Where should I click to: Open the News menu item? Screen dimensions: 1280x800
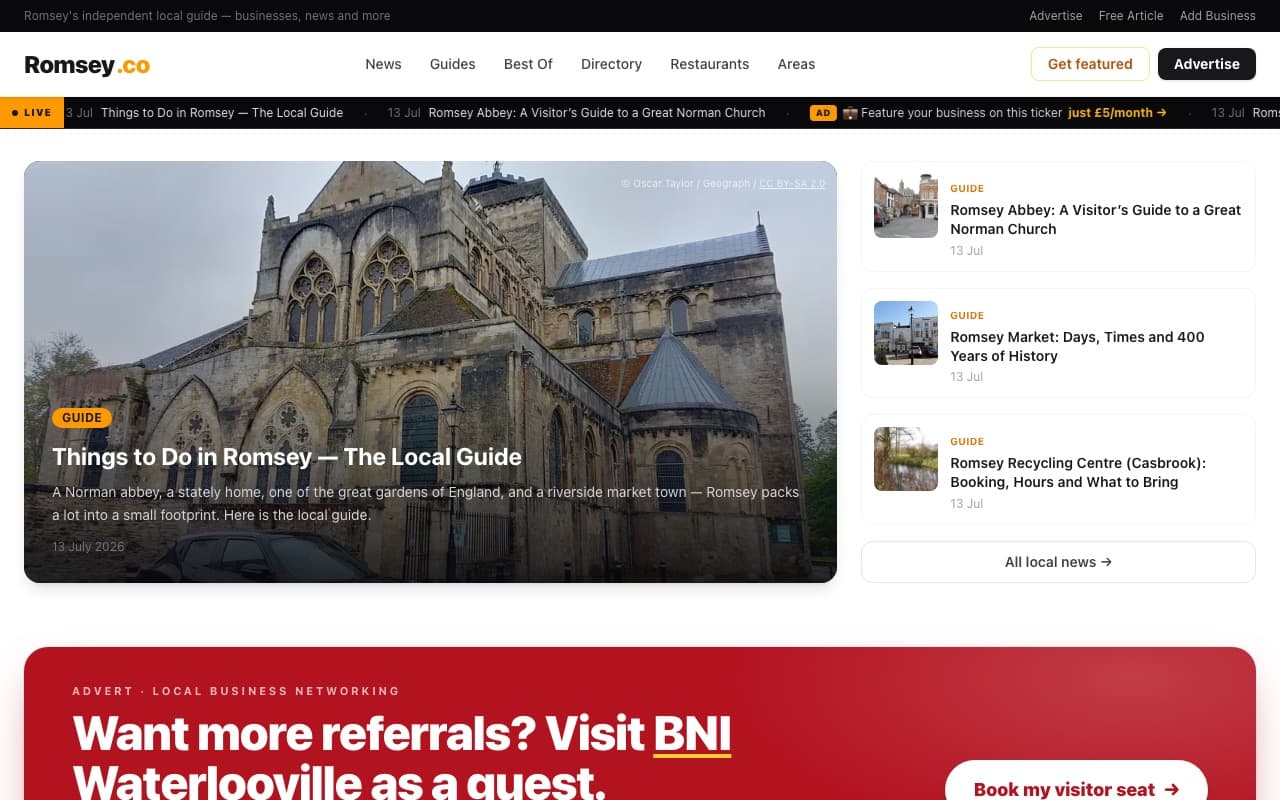[383, 64]
